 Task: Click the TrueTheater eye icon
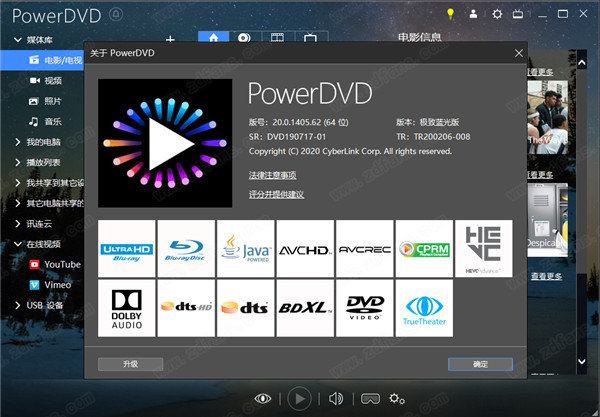[x=263, y=398]
